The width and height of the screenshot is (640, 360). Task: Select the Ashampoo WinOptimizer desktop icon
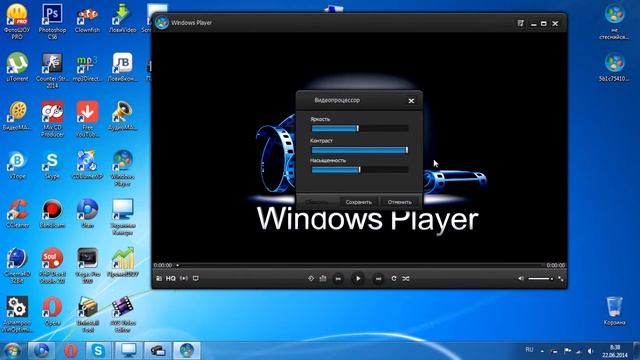[17, 314]
